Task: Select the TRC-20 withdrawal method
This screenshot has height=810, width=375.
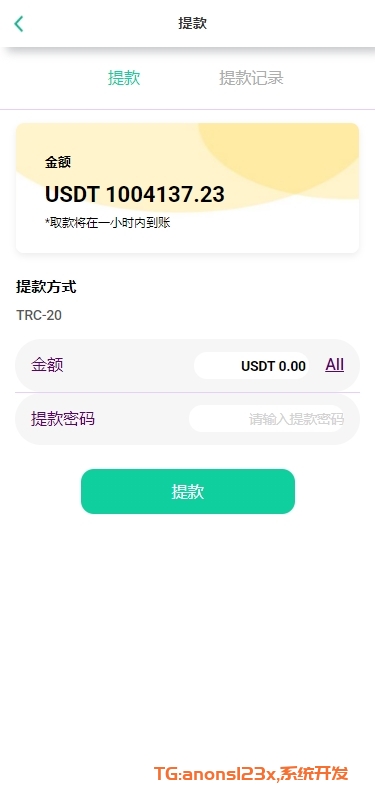Action: coord(39,315)
